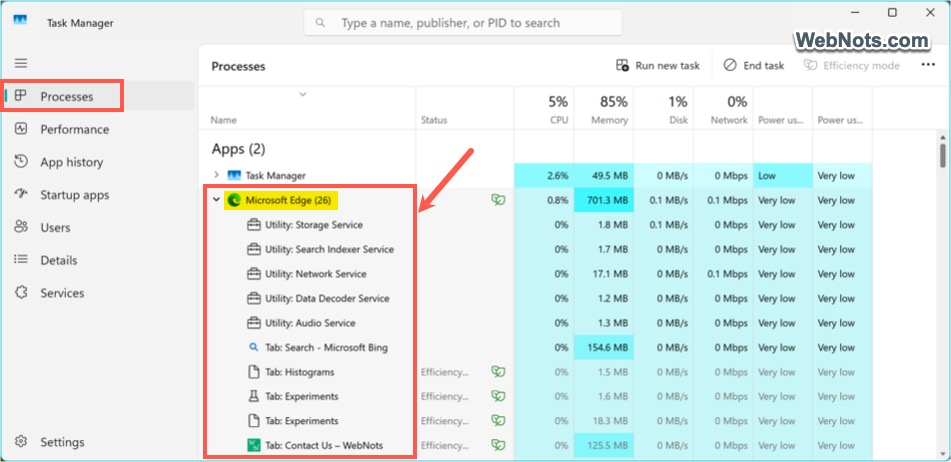Go to the Users page
This screenshot has width=951, height=462.
tap(98, 227)
